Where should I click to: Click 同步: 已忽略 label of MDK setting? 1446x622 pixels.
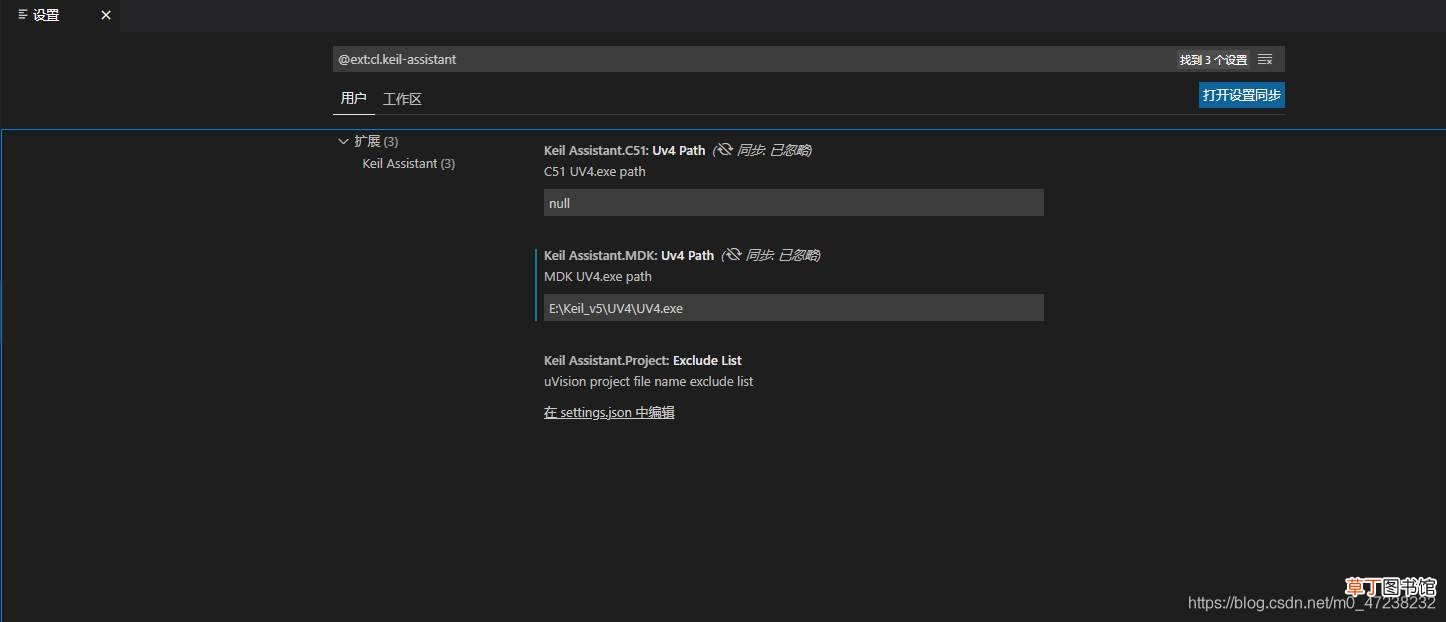tap(783, 255)
